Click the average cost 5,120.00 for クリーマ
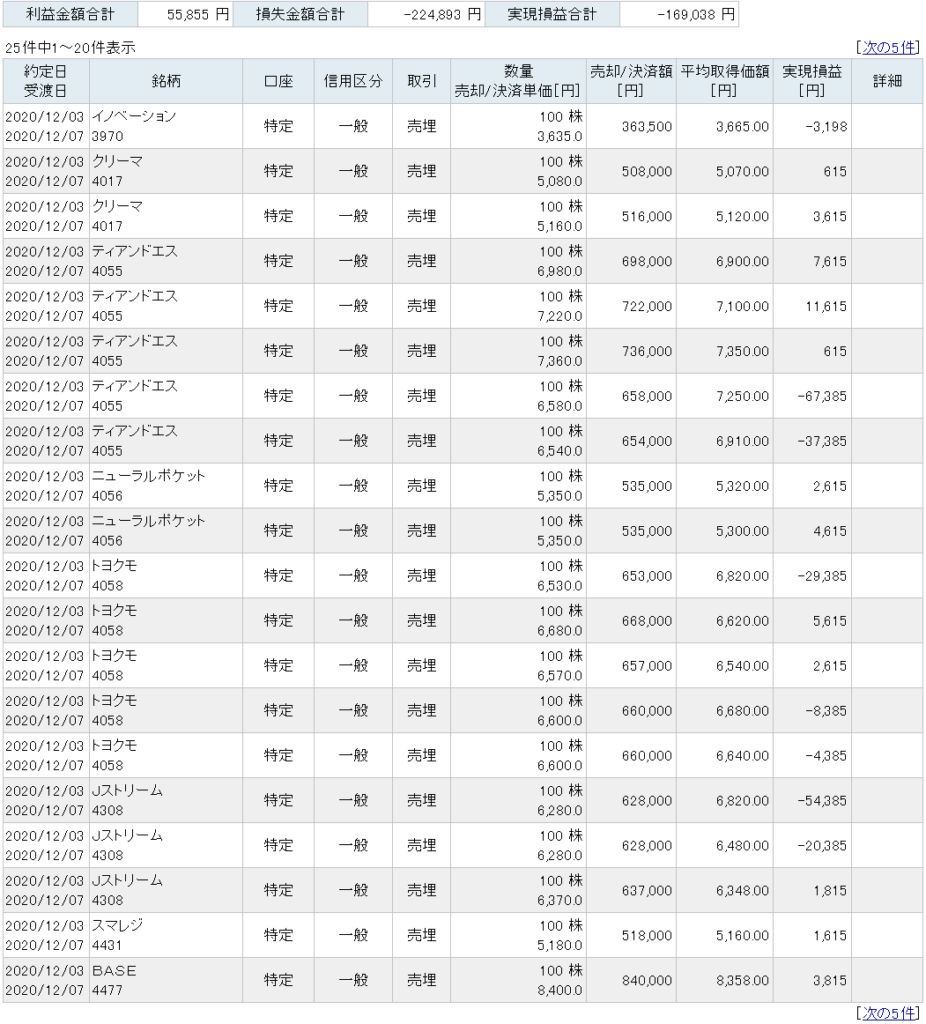 point(742,216)
